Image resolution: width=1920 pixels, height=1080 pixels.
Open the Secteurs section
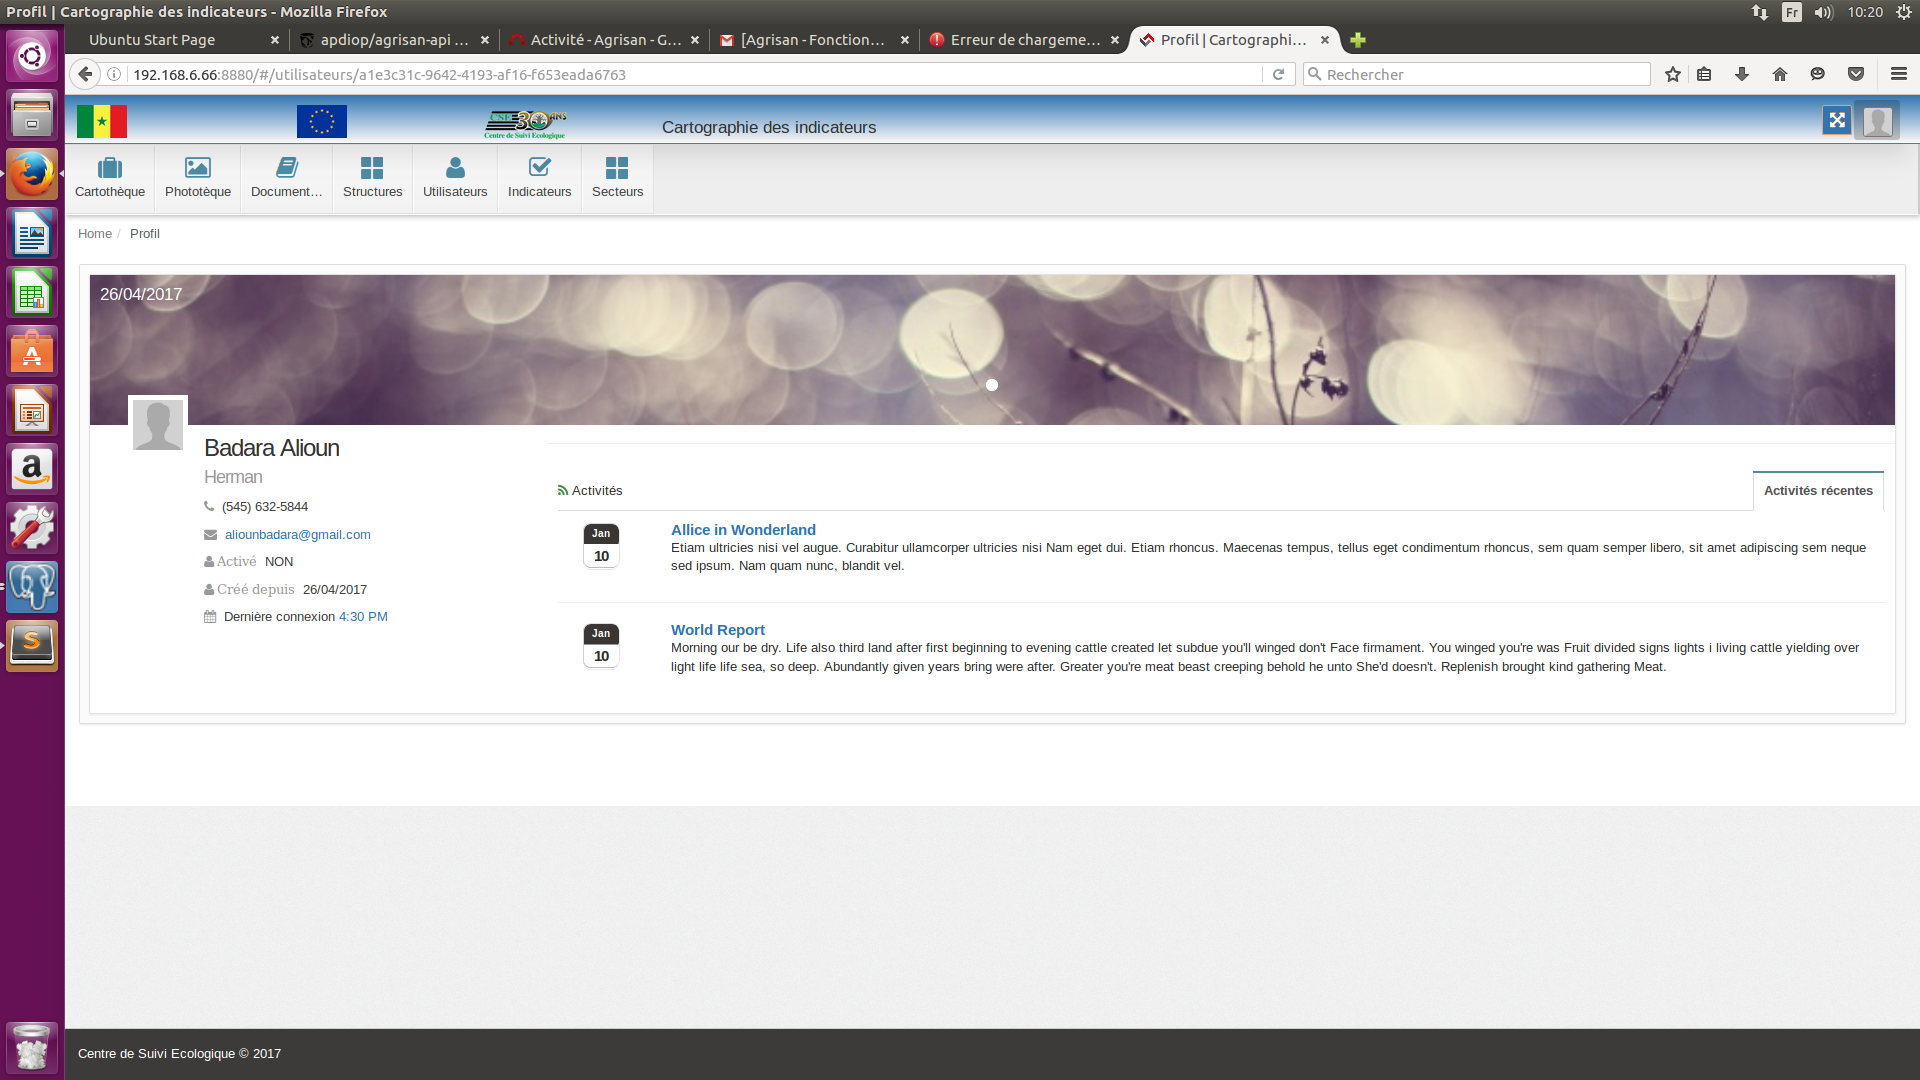point(617,178)
